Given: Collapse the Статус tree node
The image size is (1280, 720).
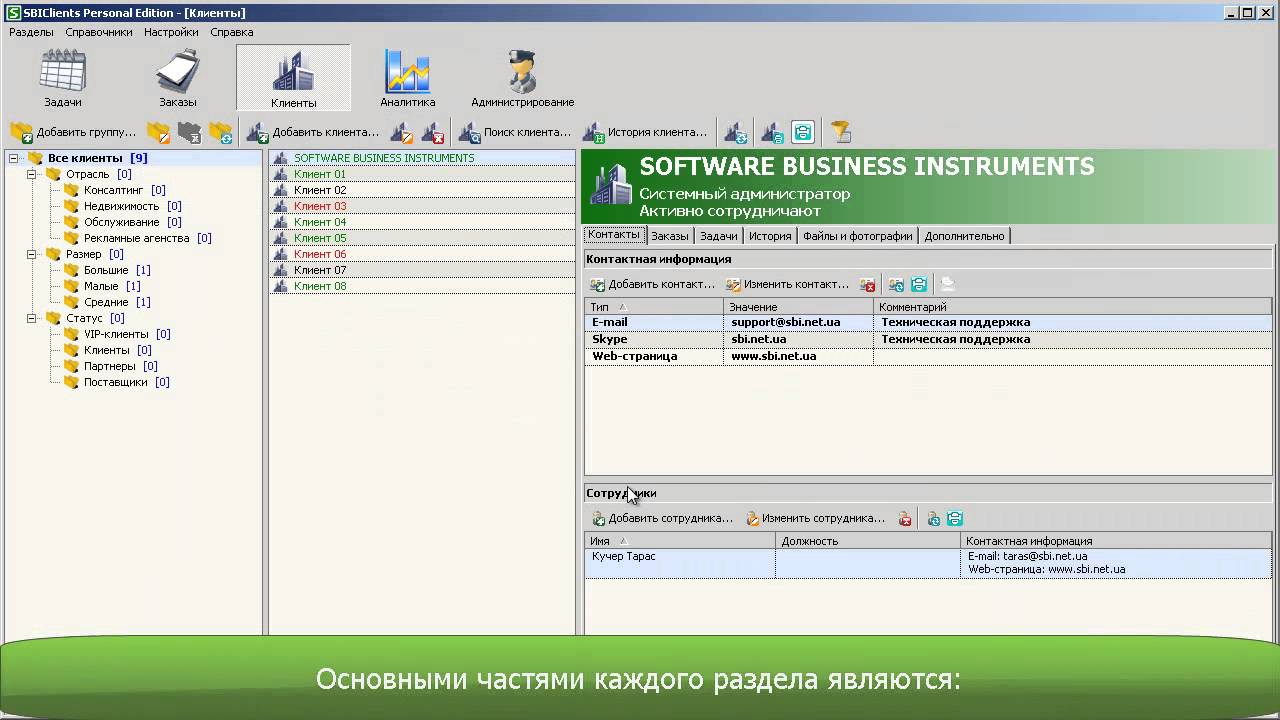Looking at the screenshot, I should click(x=31, y=318).
